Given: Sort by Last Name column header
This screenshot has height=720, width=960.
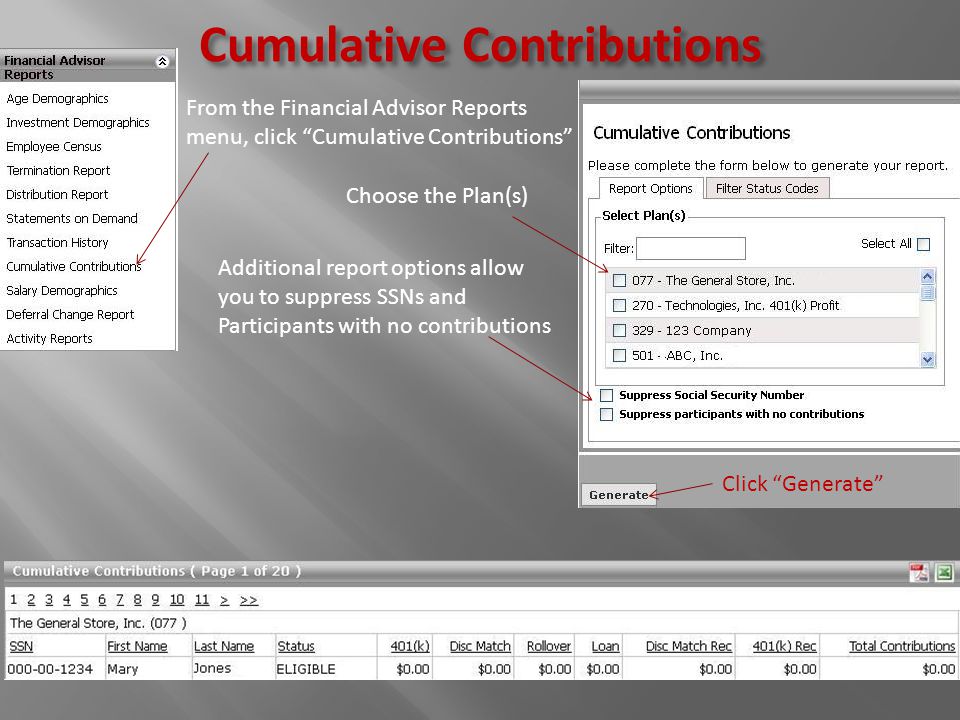Looking at the screenshot, I should [x=223, y=647].
